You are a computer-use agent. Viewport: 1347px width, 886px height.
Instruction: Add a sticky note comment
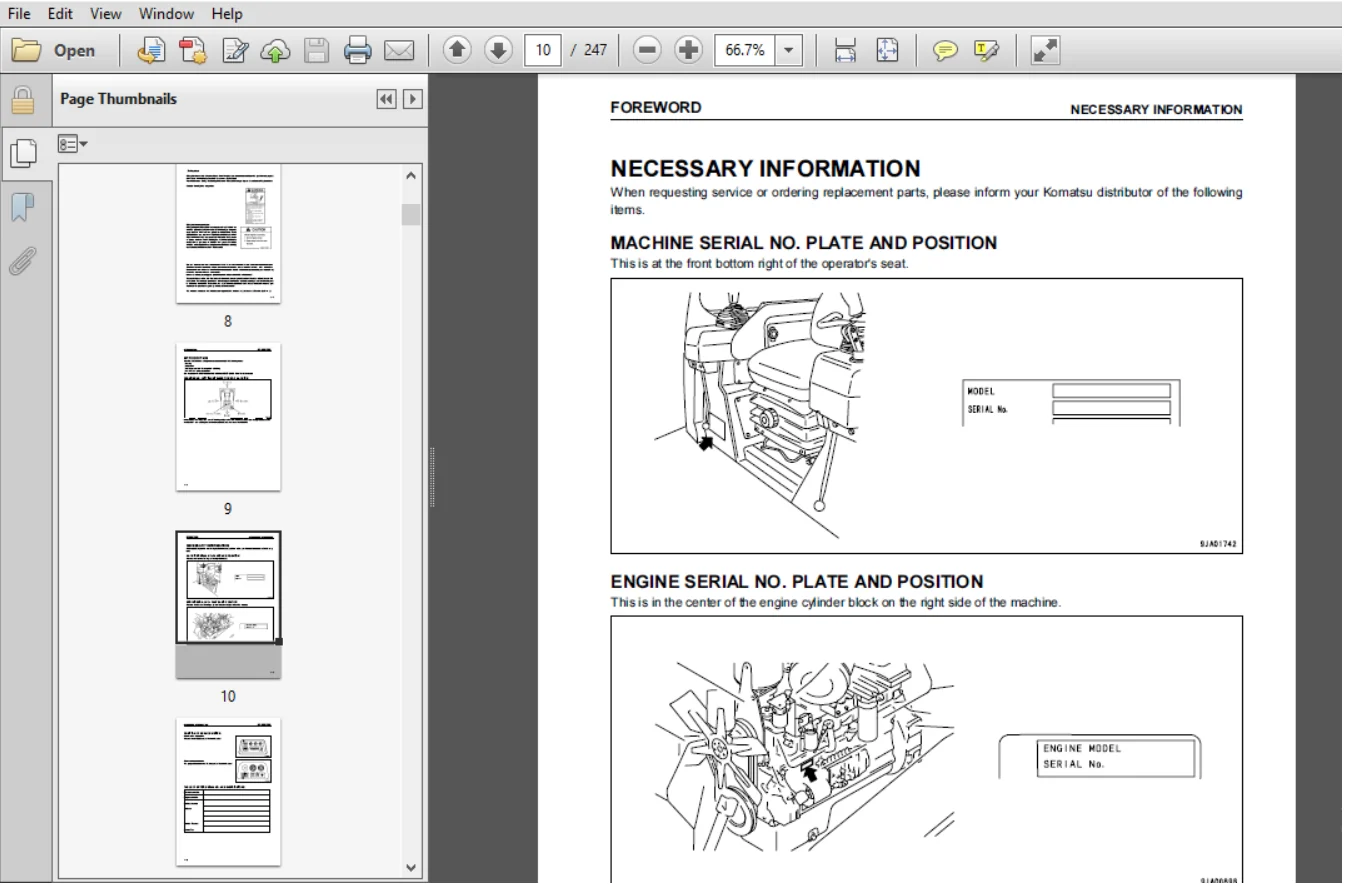click(x=945, y=50)
